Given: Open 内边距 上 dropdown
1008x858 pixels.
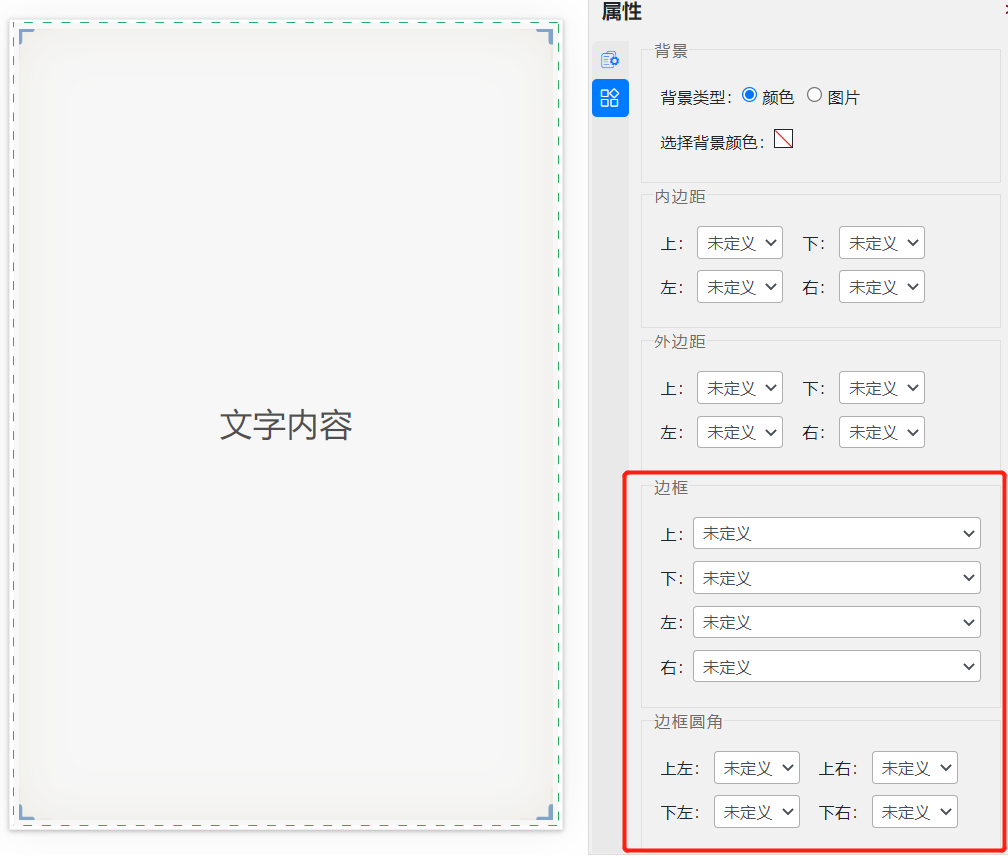Looking at the screenshot, I should [x=740, y=243].
